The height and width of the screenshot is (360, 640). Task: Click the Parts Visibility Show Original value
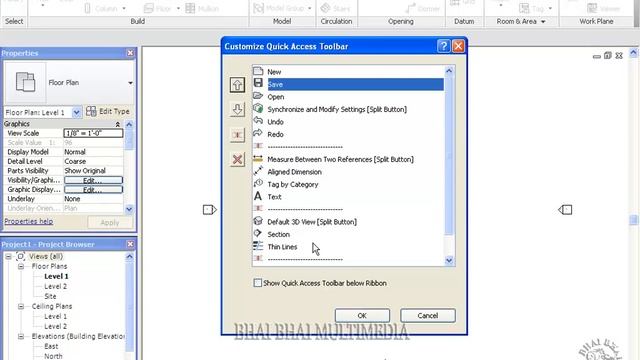(x=93, y=171)
